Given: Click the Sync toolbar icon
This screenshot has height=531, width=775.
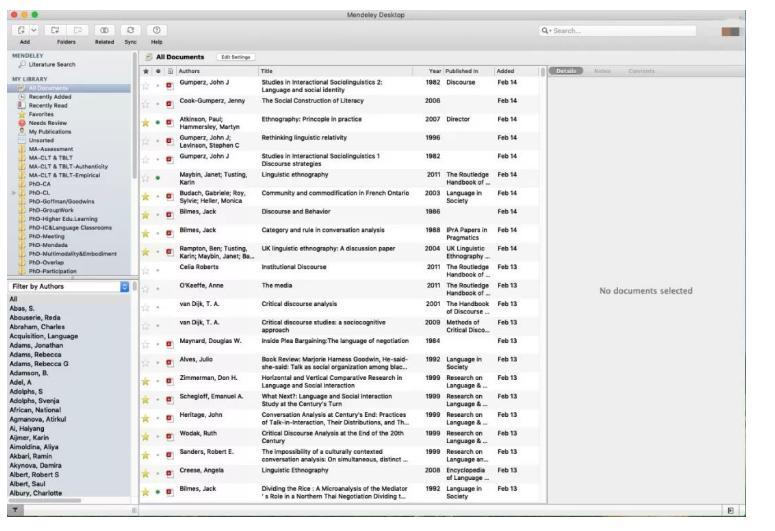Looking at the screenshot, I should 130,30.
